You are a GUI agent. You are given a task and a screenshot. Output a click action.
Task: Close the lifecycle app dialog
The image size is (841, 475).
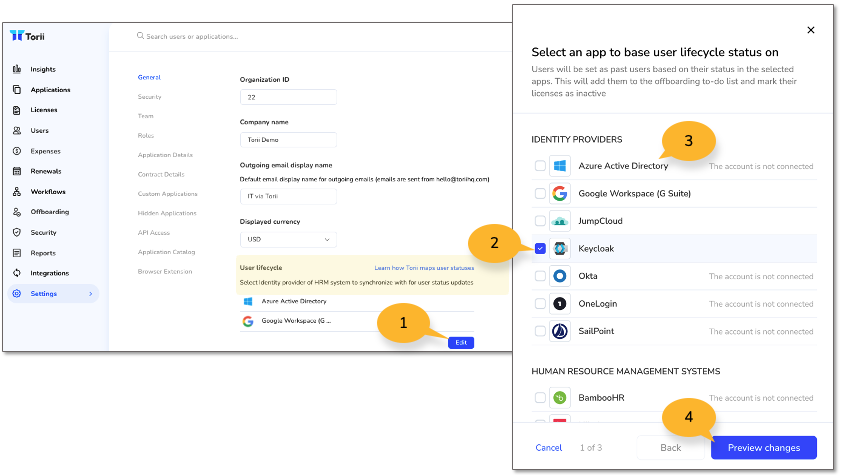click(x=811, y=30)
